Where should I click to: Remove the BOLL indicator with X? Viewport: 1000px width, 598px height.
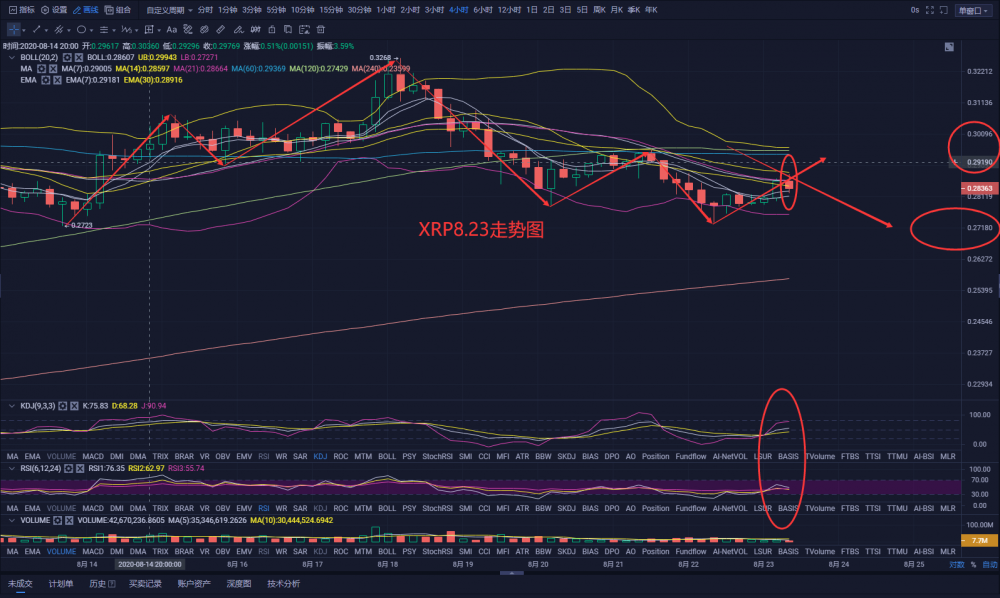pos(79,57)
